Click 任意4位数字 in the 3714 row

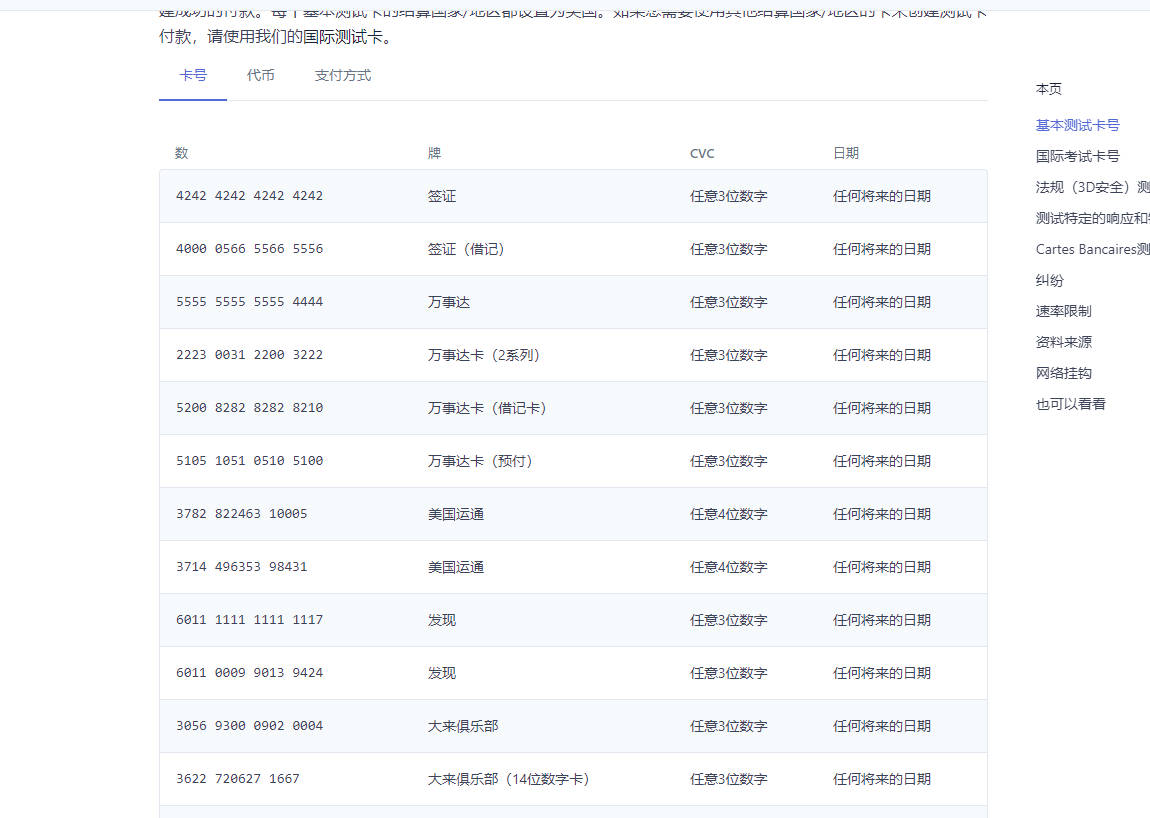(x=728, y=567)
